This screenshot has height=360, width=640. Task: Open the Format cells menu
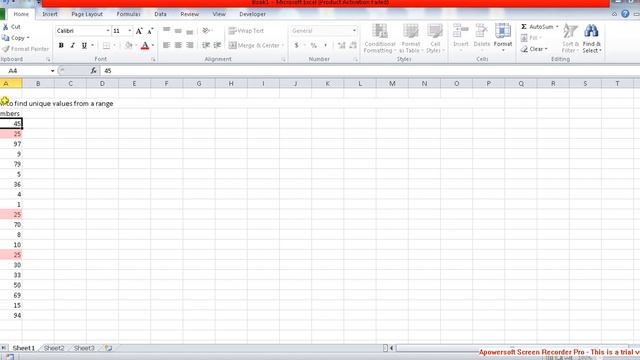click(x=503, y=37)
